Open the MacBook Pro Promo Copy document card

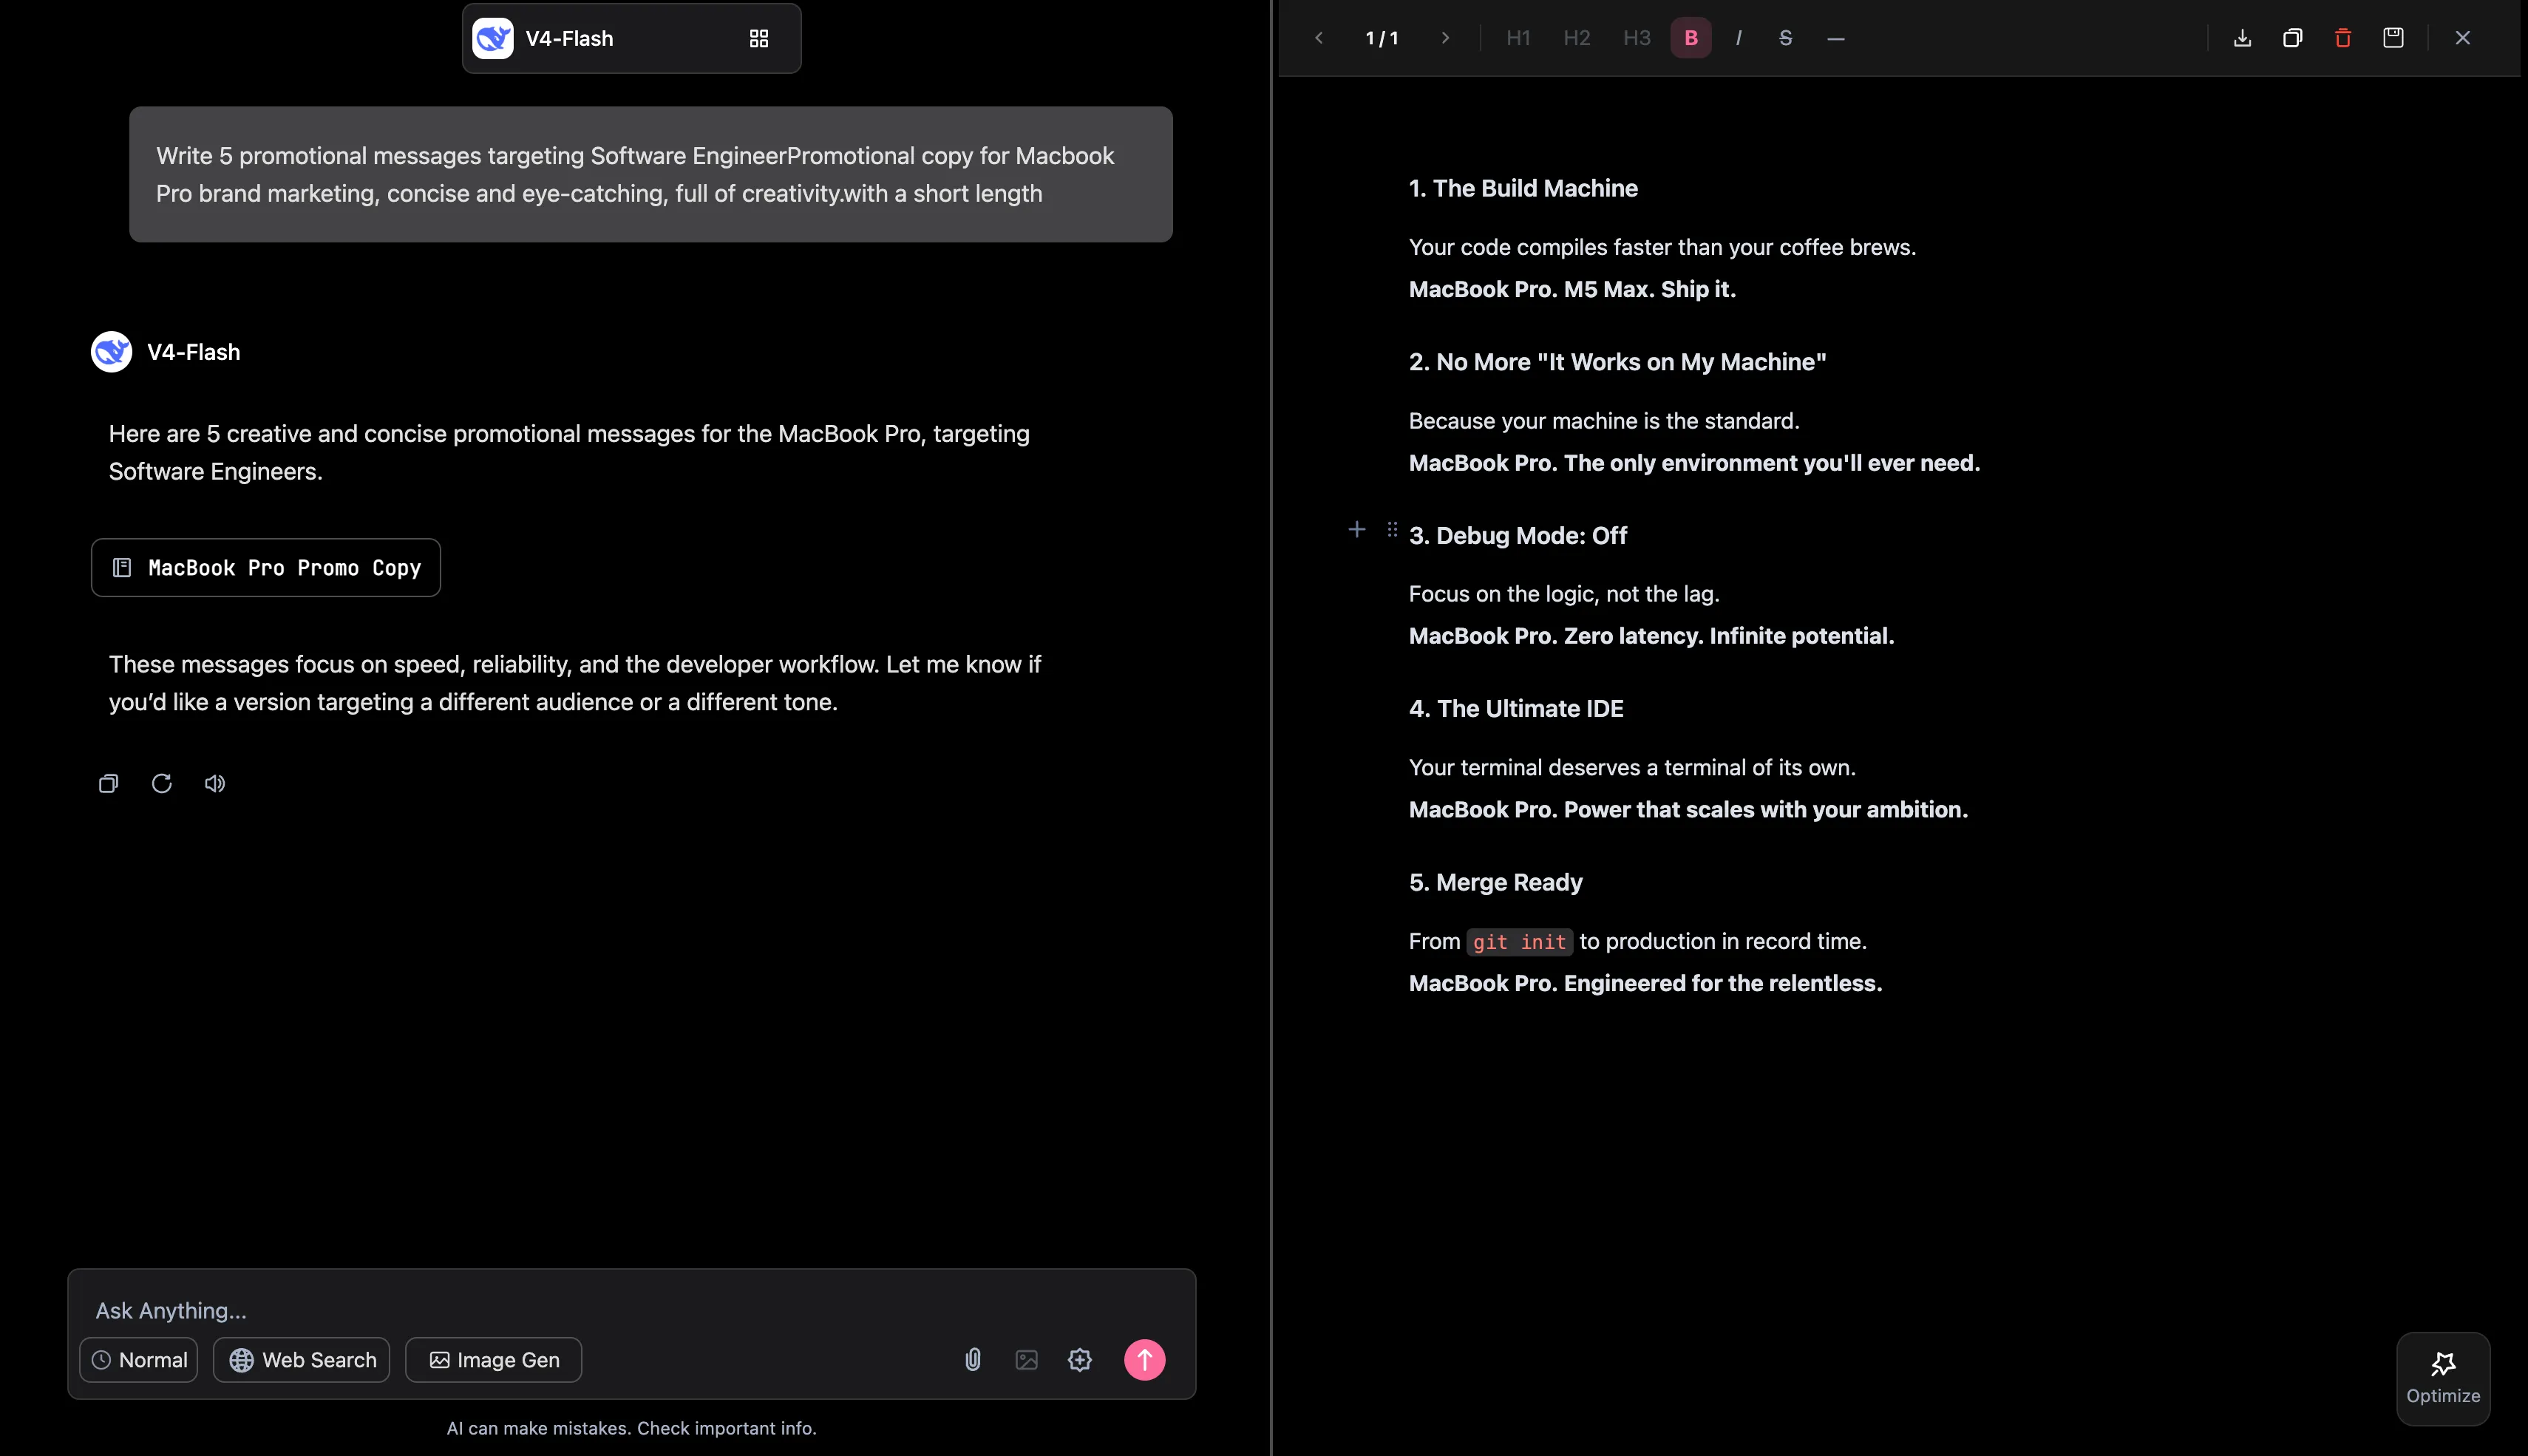[x=266, y=568]
